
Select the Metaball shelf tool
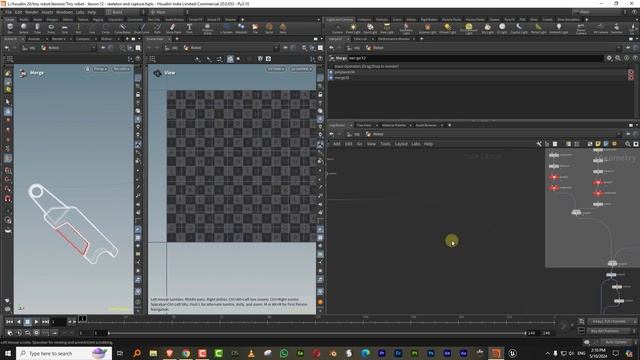pyautogui.click(x=241, y=28)
